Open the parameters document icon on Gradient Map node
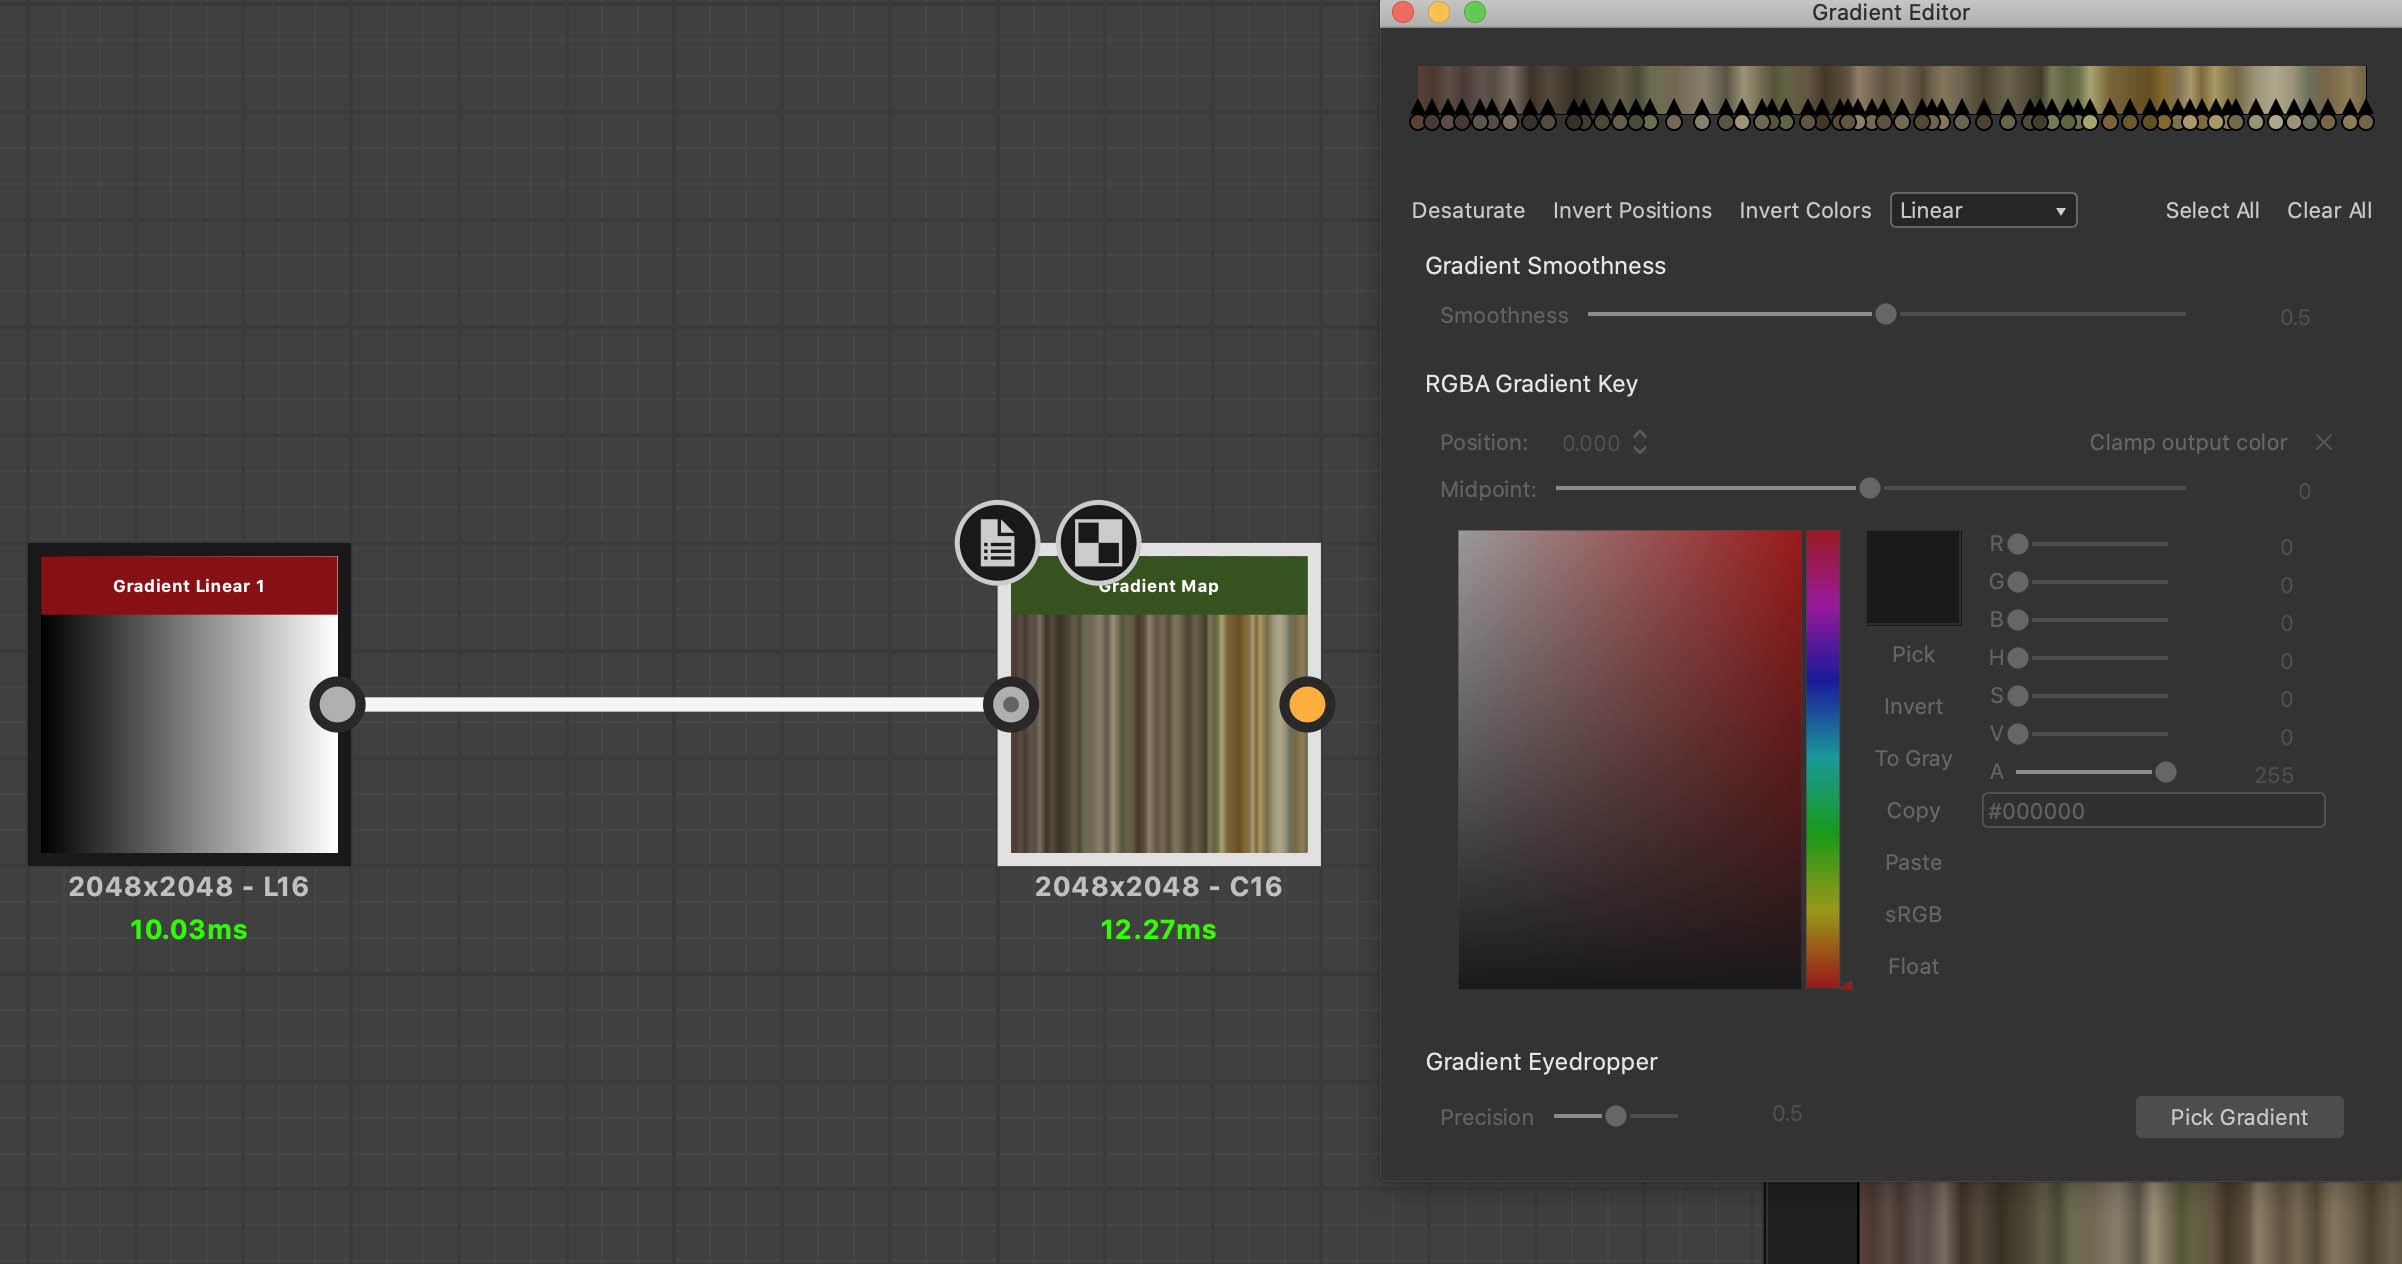Image resolution: width=2402 pixels, height=1264 pixels. point(997,542)
